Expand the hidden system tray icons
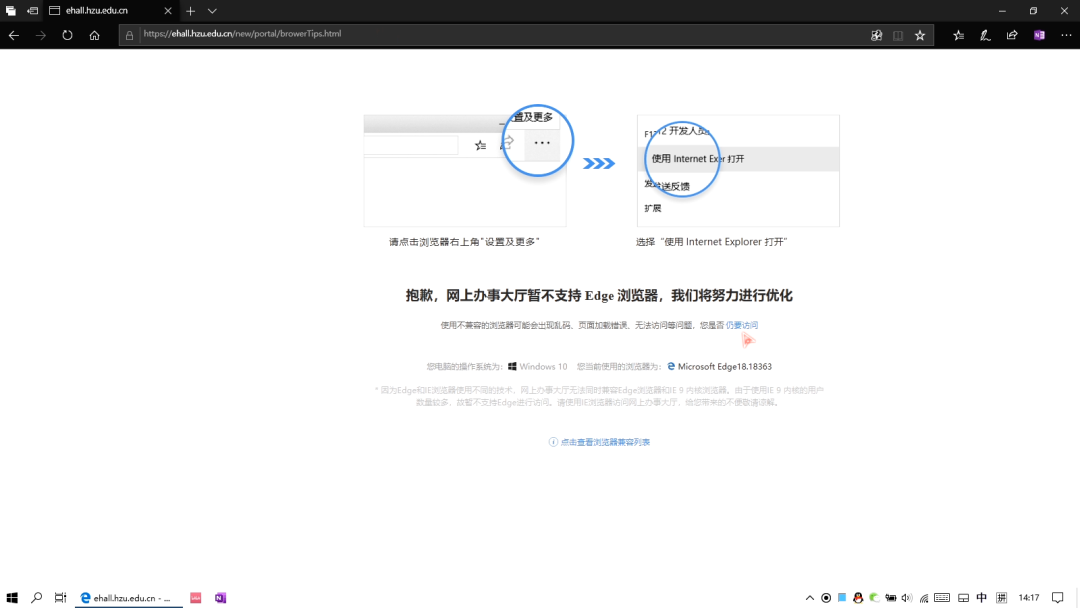 point(810,598)
